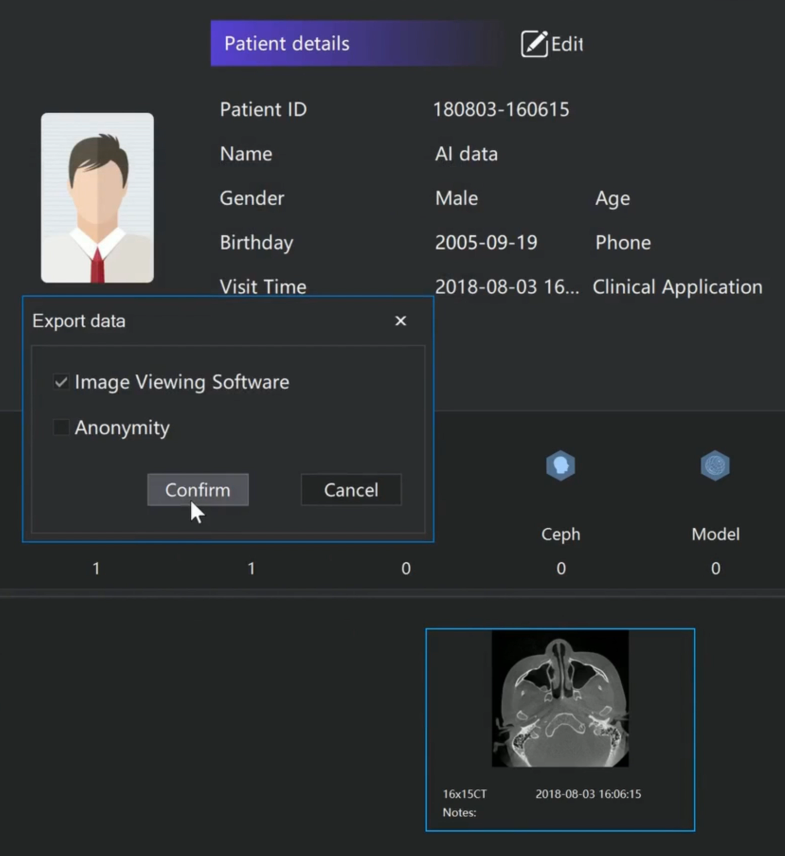Click the Birthday value 2005-09-19

(486, 242)
